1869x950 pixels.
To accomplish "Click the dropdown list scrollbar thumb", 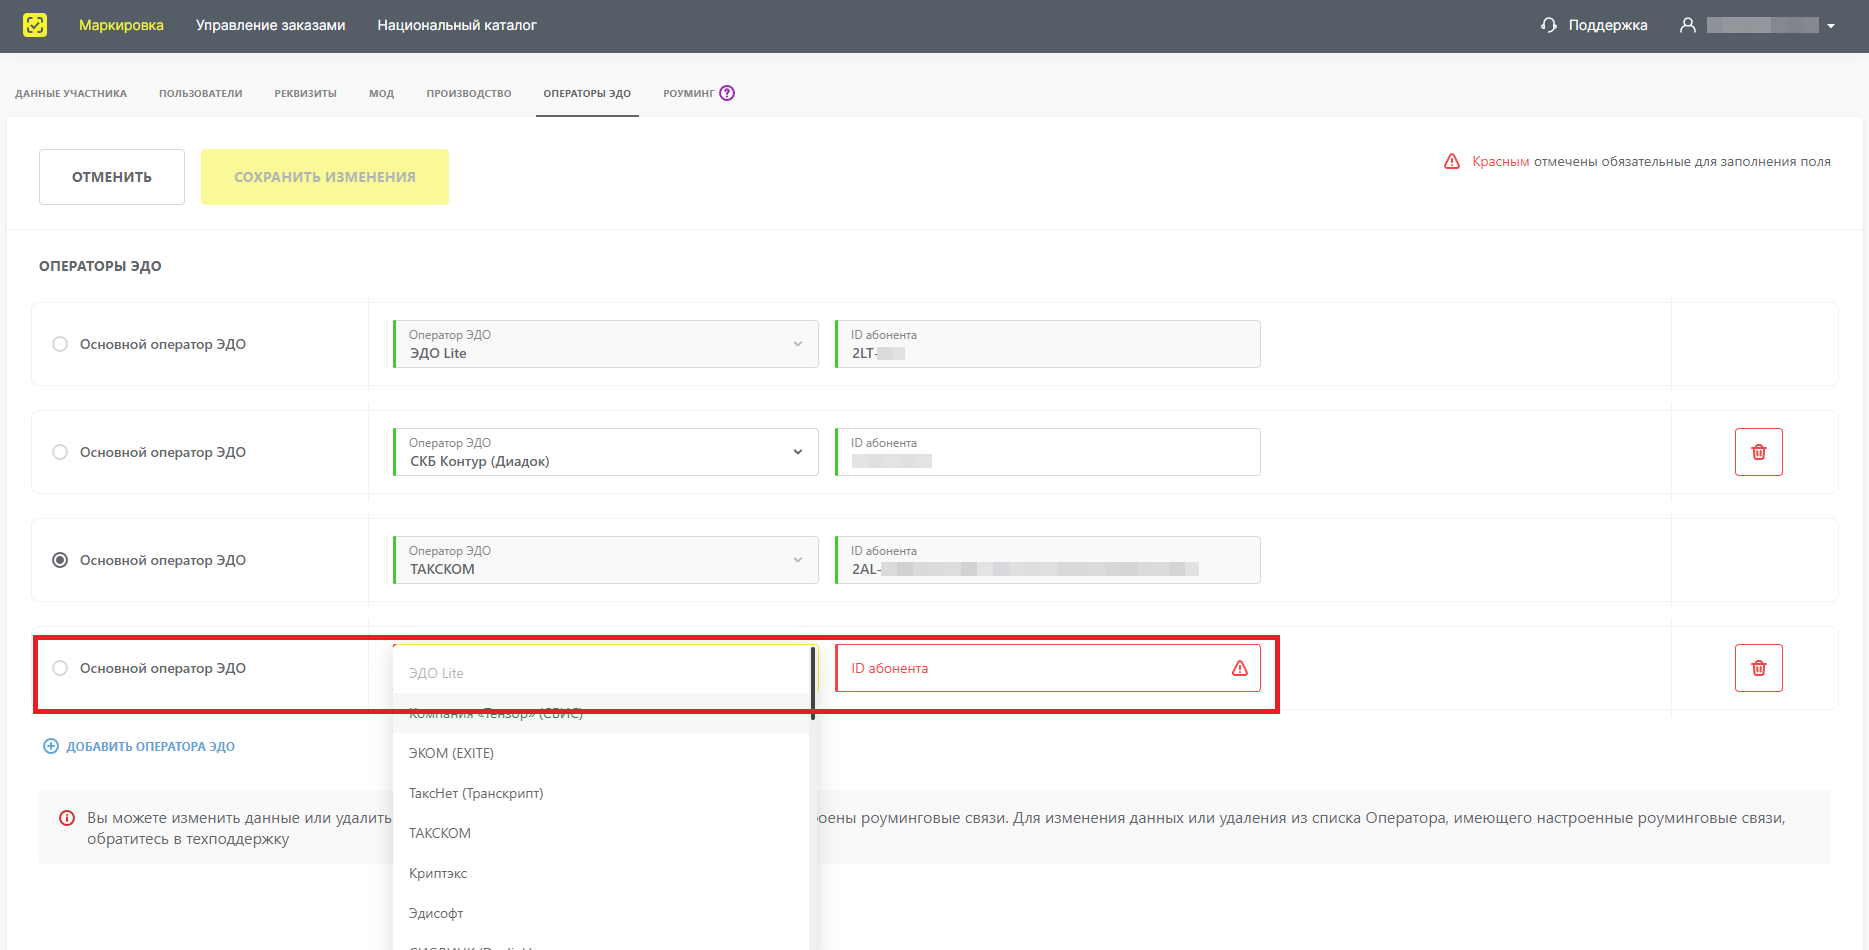I will [813, 683].
